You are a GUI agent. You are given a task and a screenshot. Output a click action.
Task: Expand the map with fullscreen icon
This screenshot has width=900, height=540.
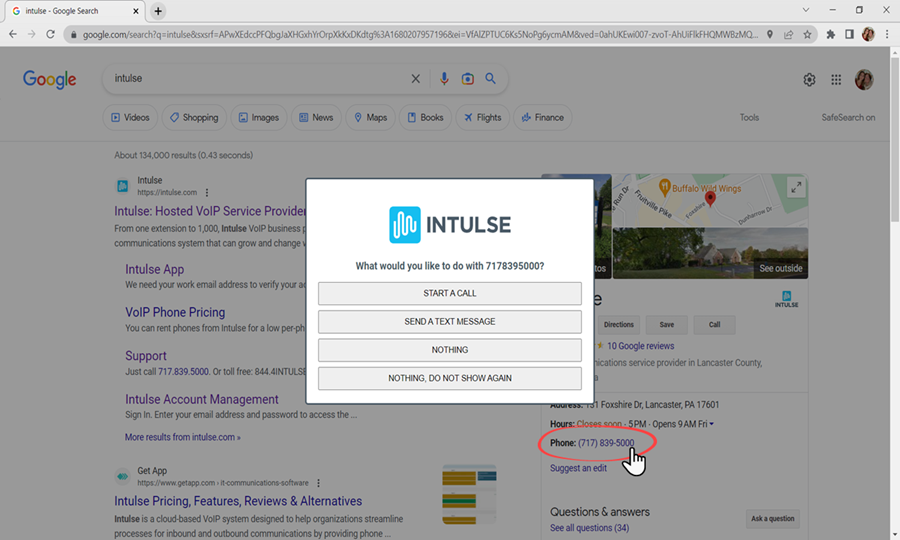(x=796, y=187)
